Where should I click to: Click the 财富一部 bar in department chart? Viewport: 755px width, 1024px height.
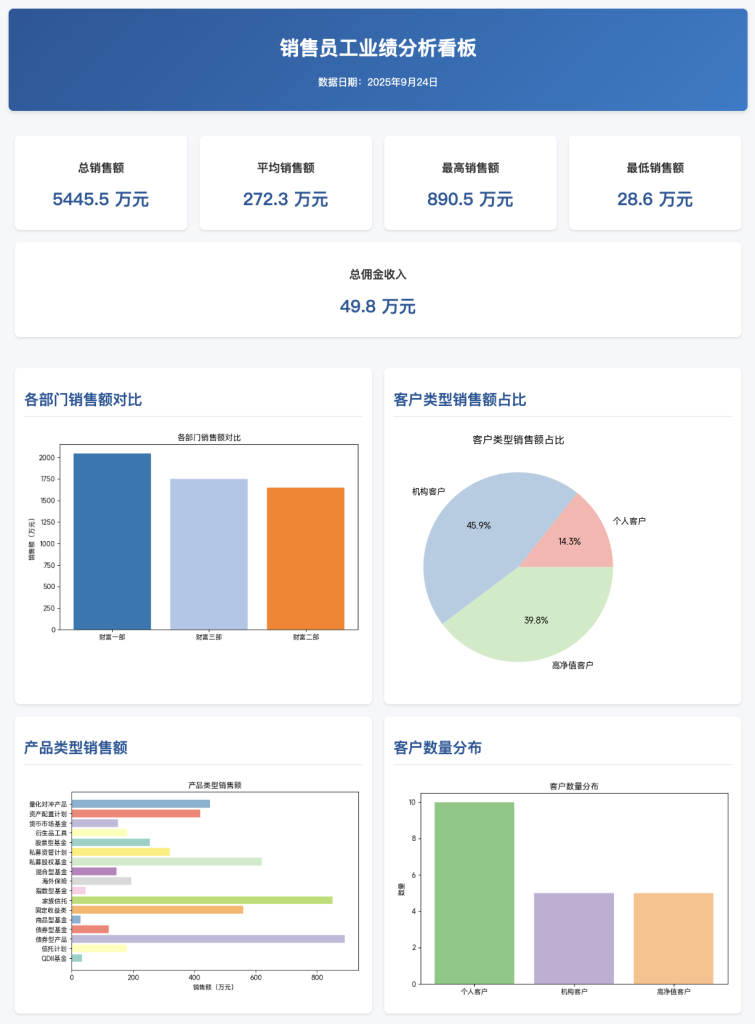point(112,541)
